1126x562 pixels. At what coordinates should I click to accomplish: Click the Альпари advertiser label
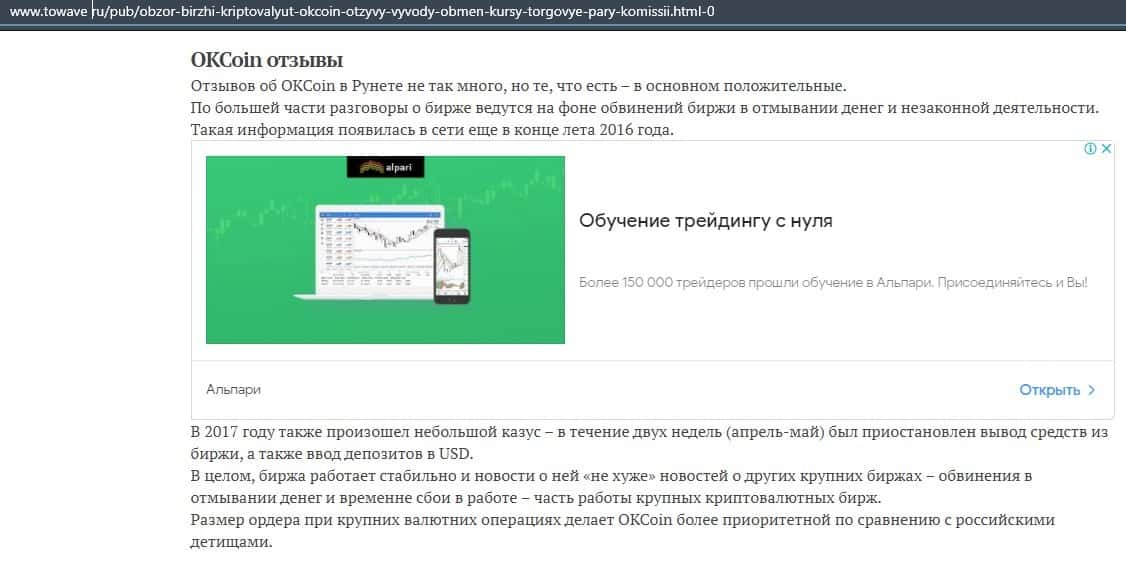(233, 390)
